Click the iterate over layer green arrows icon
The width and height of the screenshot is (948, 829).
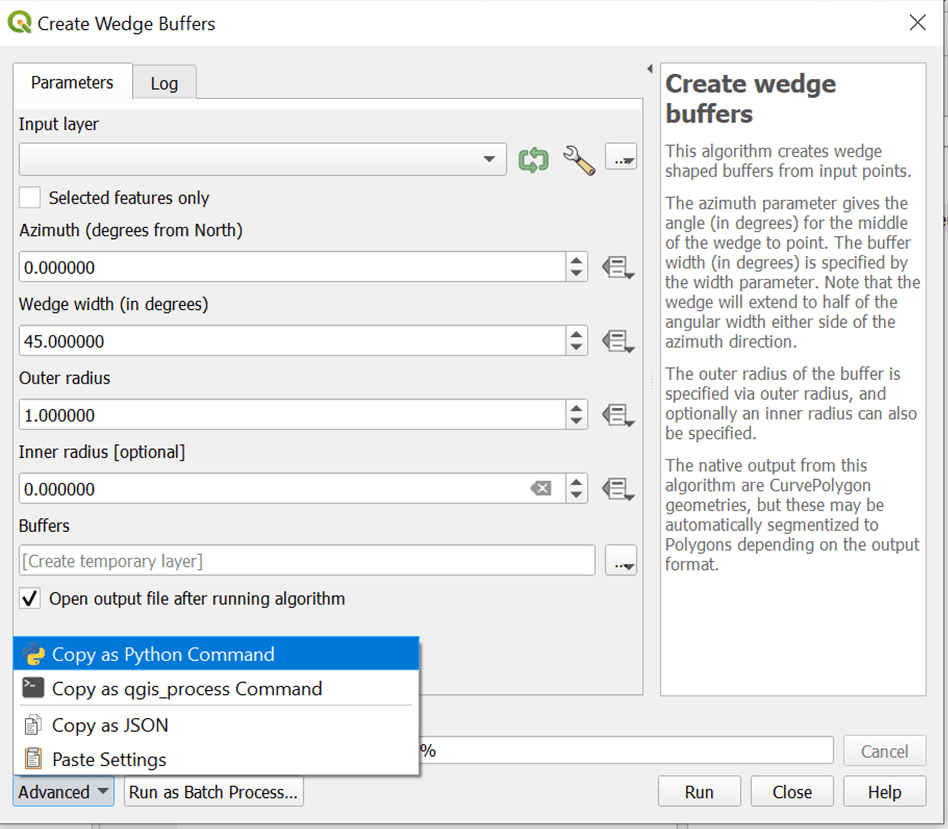click(533, 160)
